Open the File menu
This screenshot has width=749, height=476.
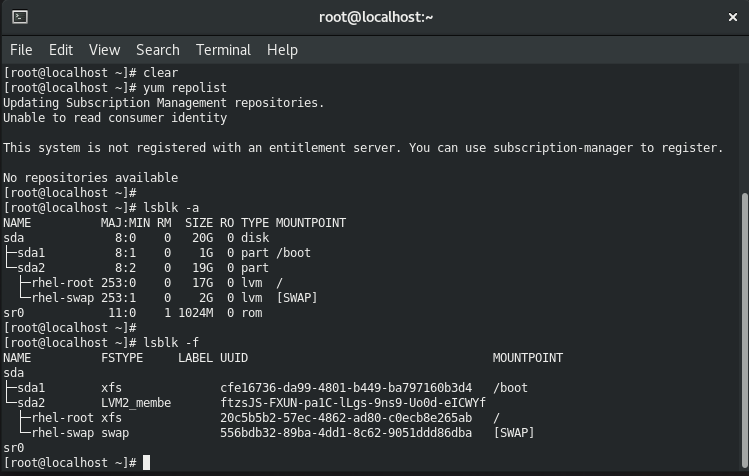point(21,50)
